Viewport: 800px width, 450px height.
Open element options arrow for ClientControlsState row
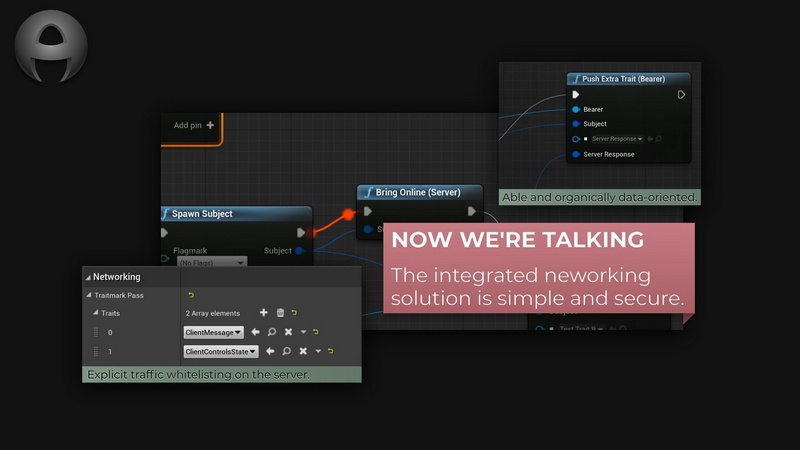click(318, 351)
